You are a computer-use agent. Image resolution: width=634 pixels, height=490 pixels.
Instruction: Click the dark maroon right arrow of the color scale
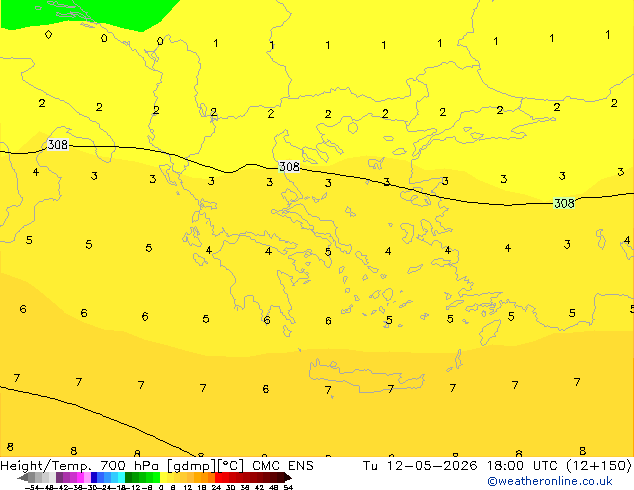click(288, 478)
